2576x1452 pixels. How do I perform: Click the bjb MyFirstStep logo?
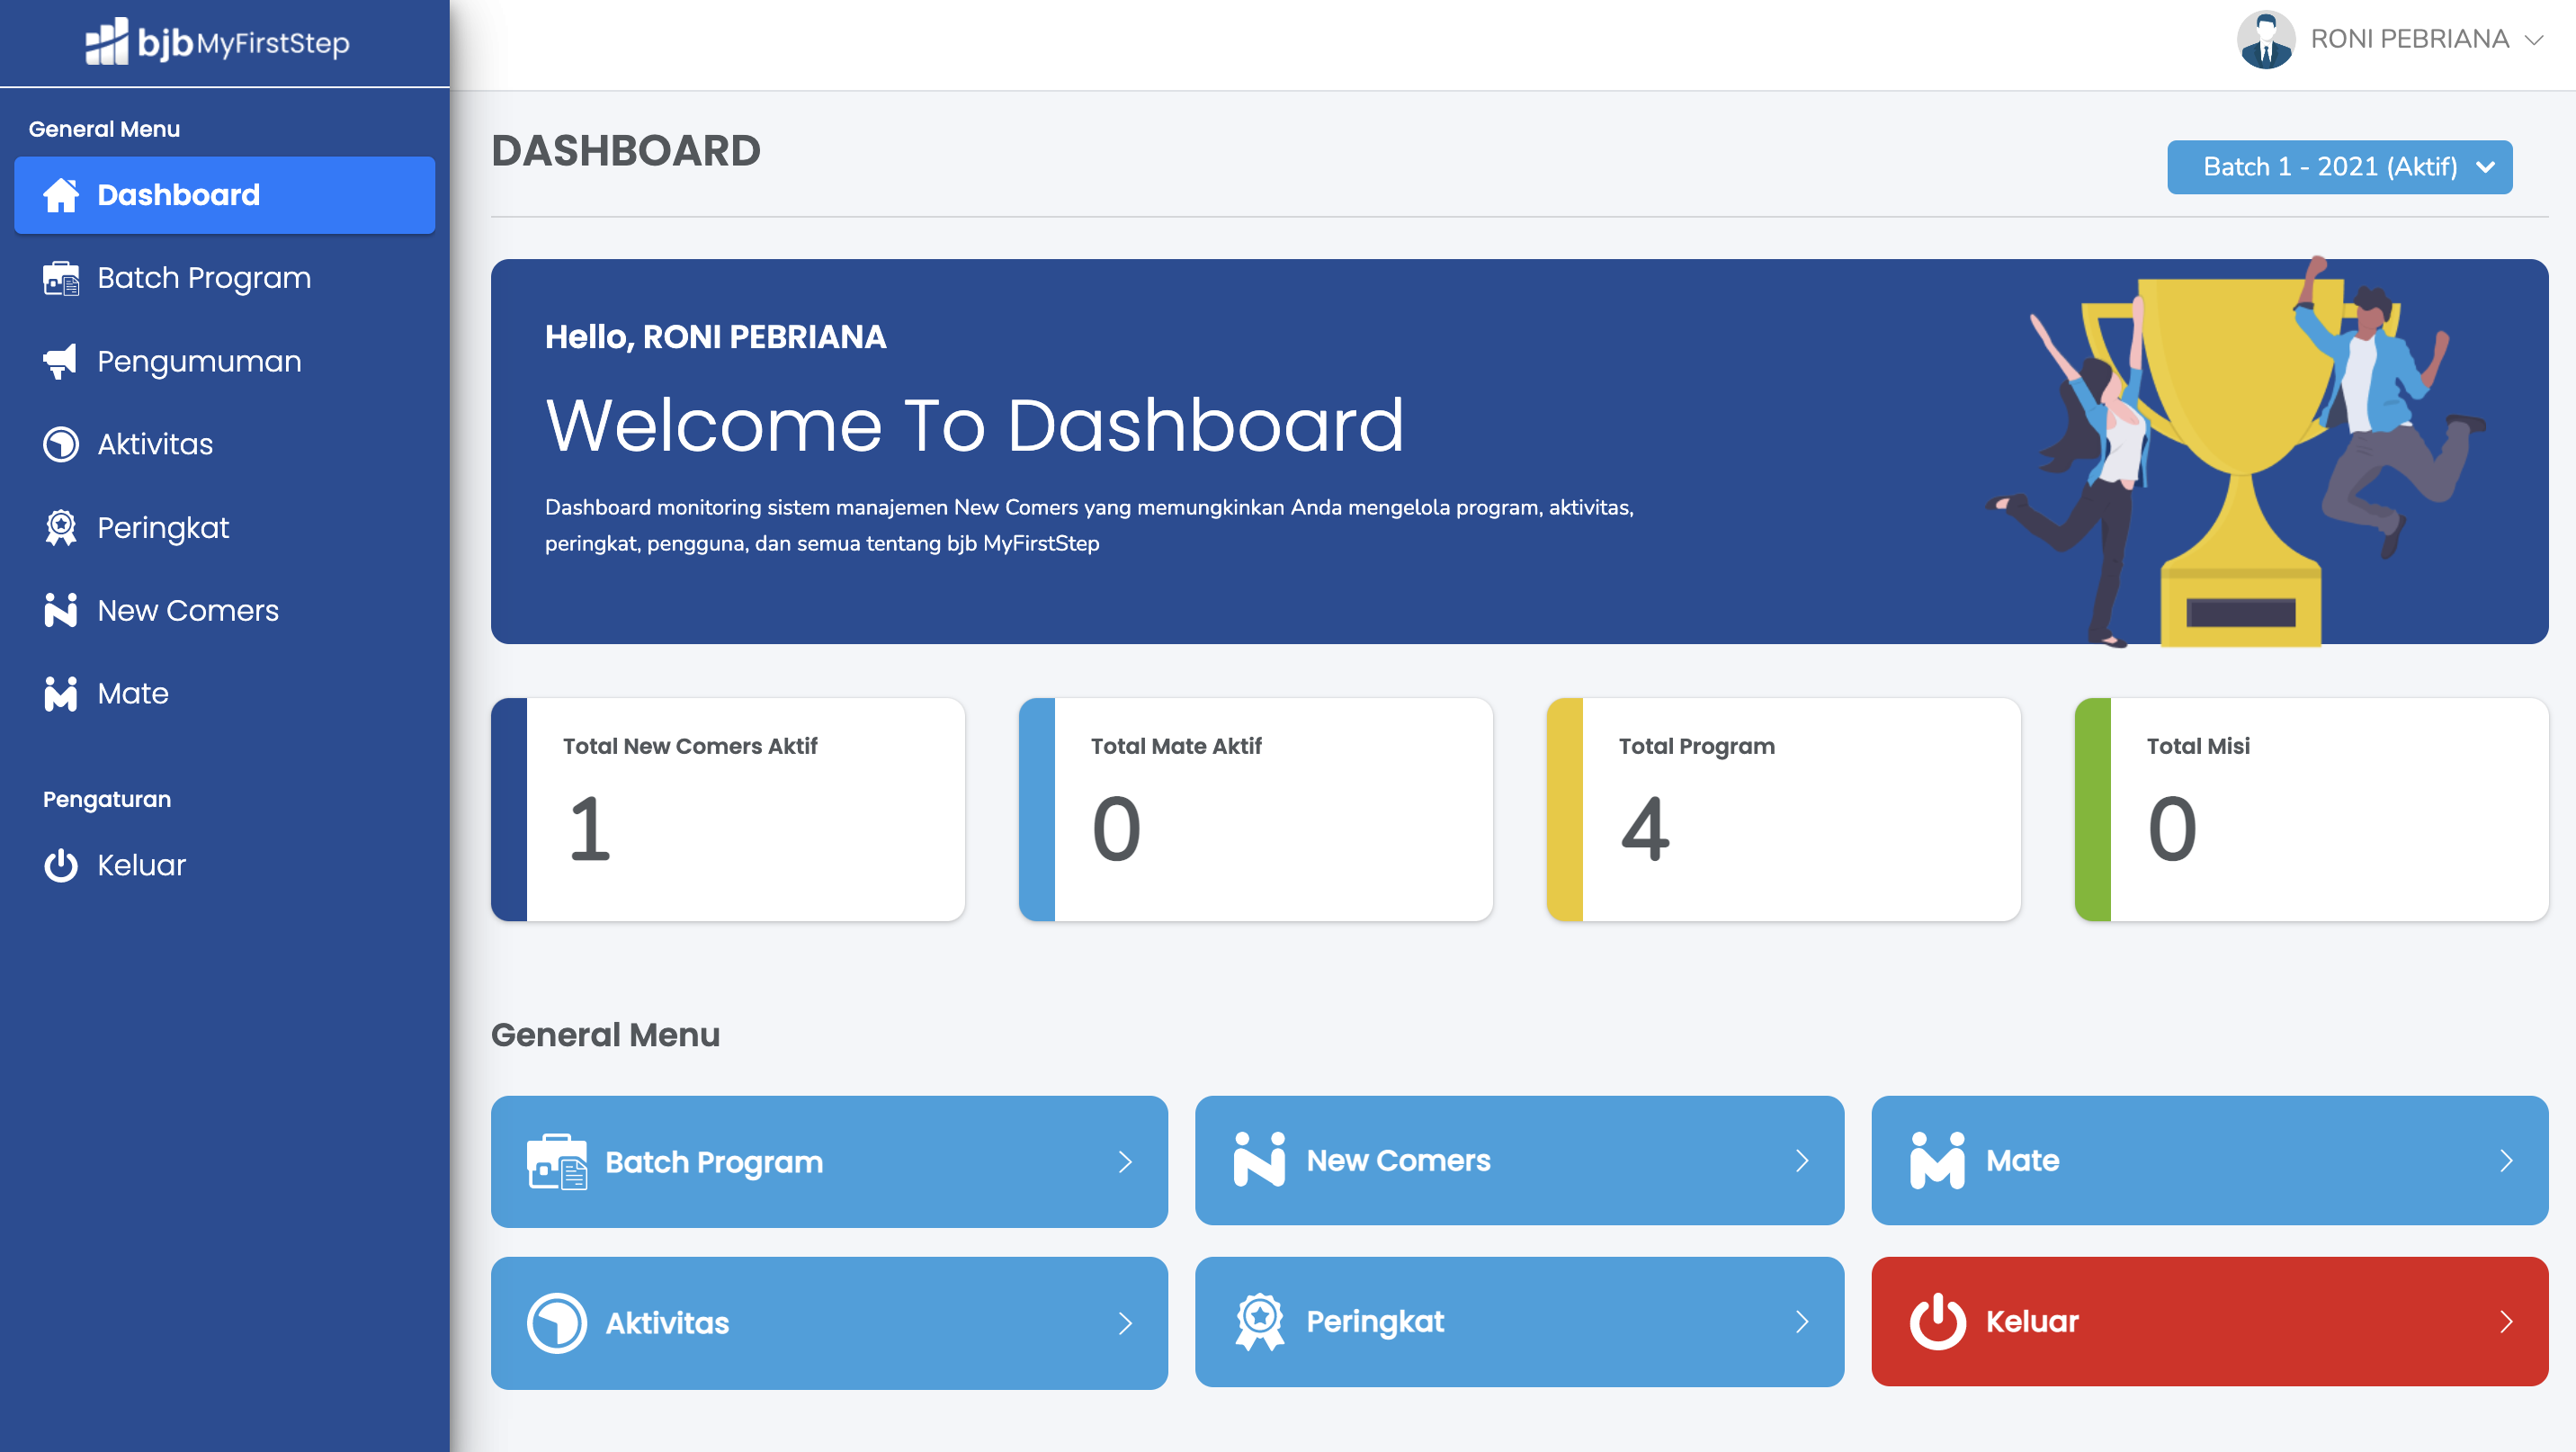[x=217, y=42]
